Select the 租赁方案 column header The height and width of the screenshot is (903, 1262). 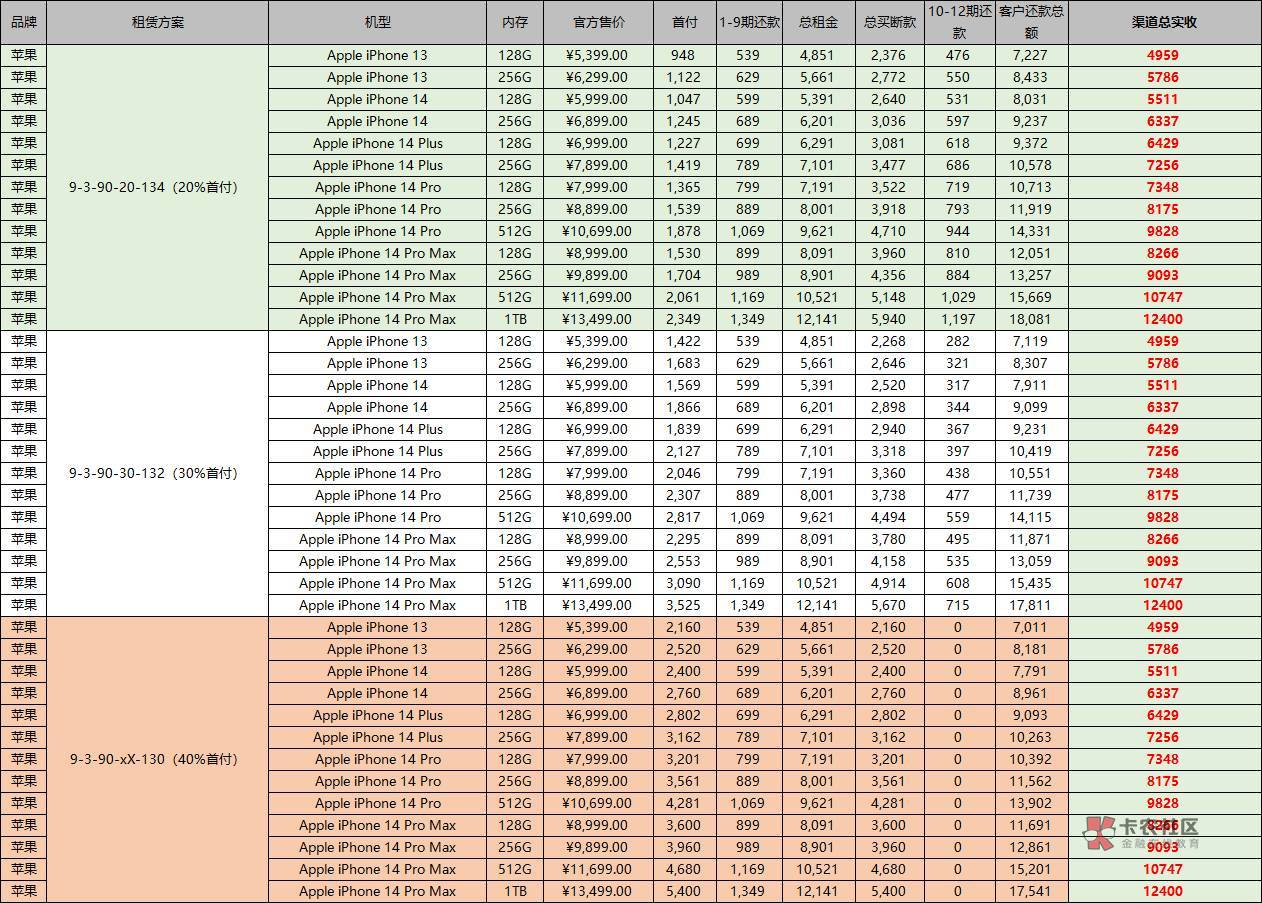coord(157,22)
